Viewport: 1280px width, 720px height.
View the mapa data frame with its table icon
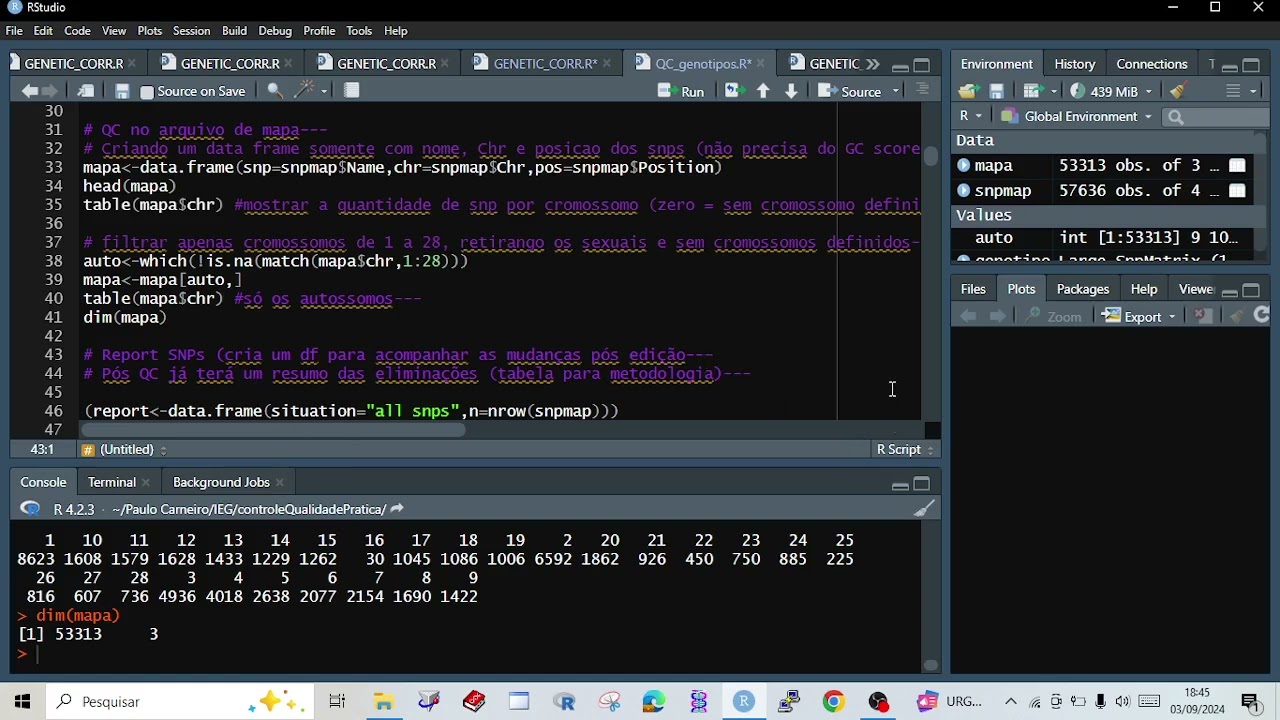pyautogui.click(x=1237, y=166)
